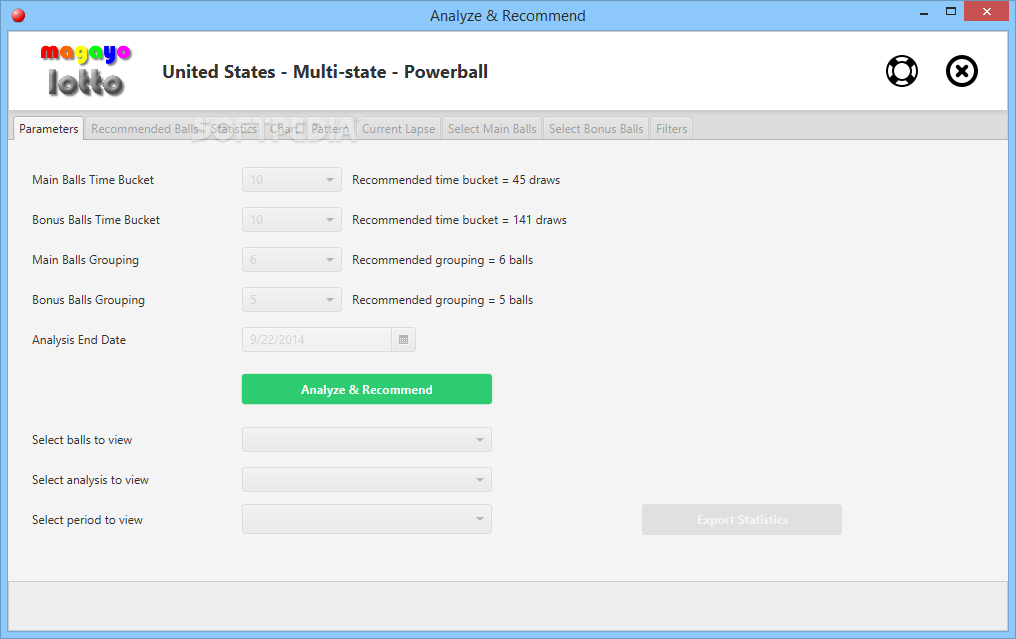Screen dimensions: 1016x639
Task: Click the magayo lotto logo
Action: (86, 71)
